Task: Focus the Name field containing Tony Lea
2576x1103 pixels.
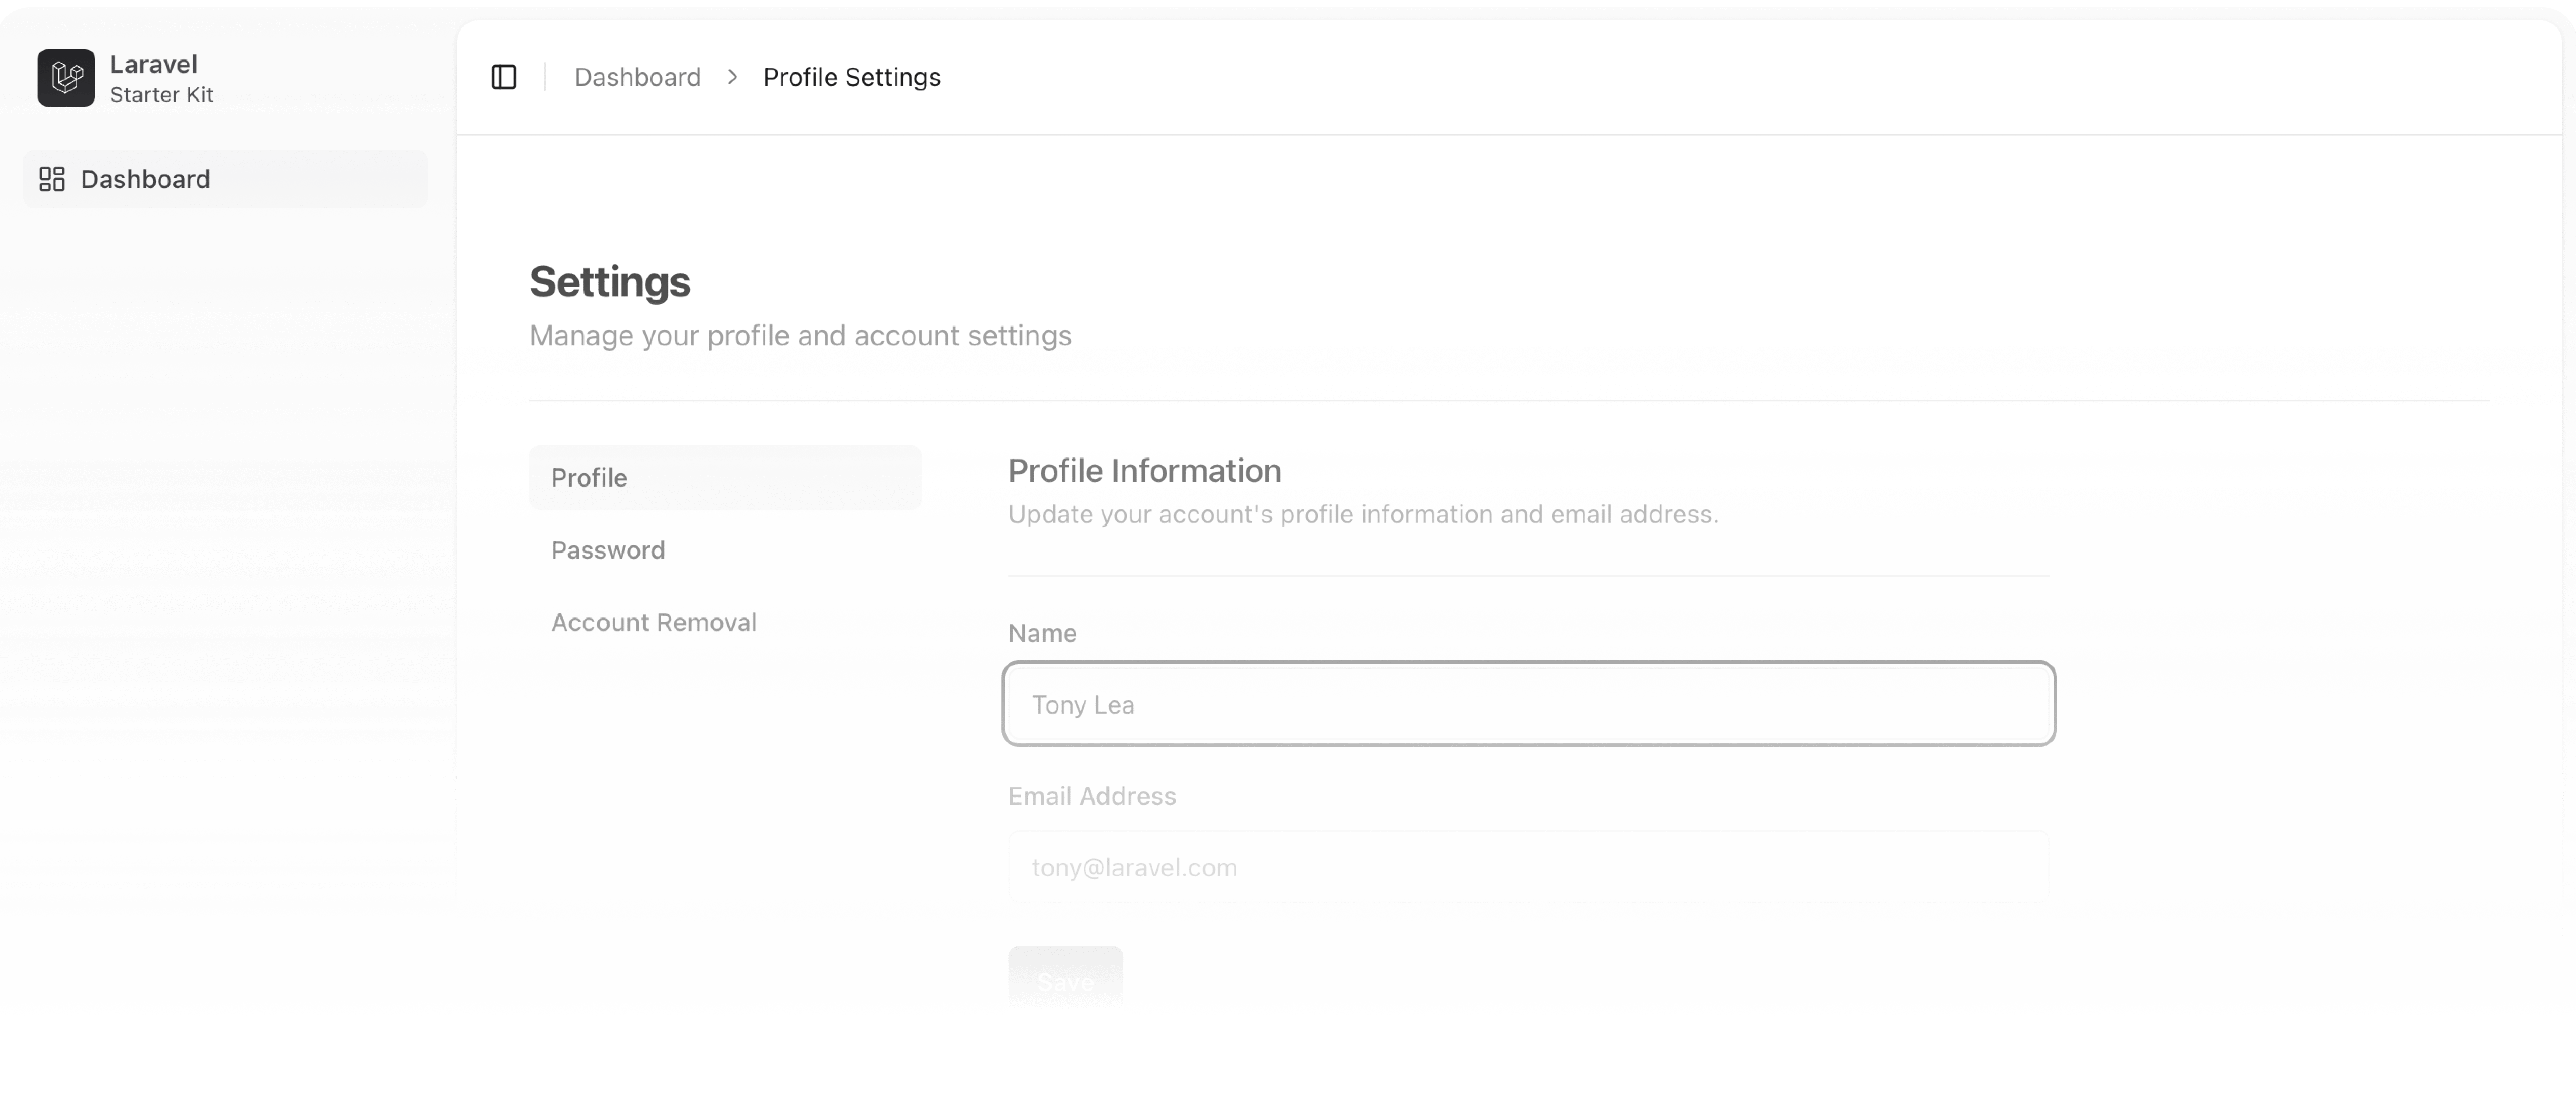Action: coord(1528,704)
